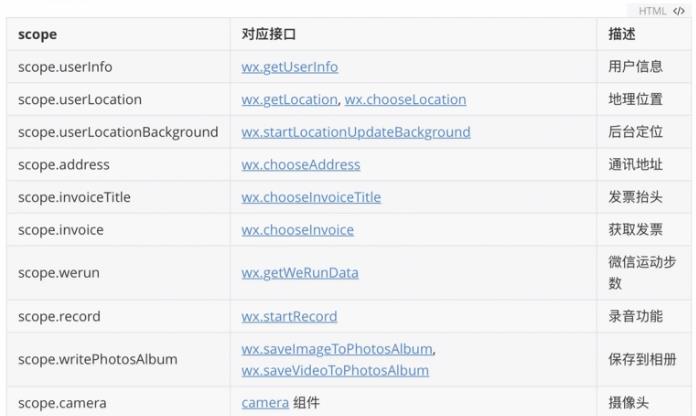Click the scope.writePhotosAlbum cell text

(97, 359)
